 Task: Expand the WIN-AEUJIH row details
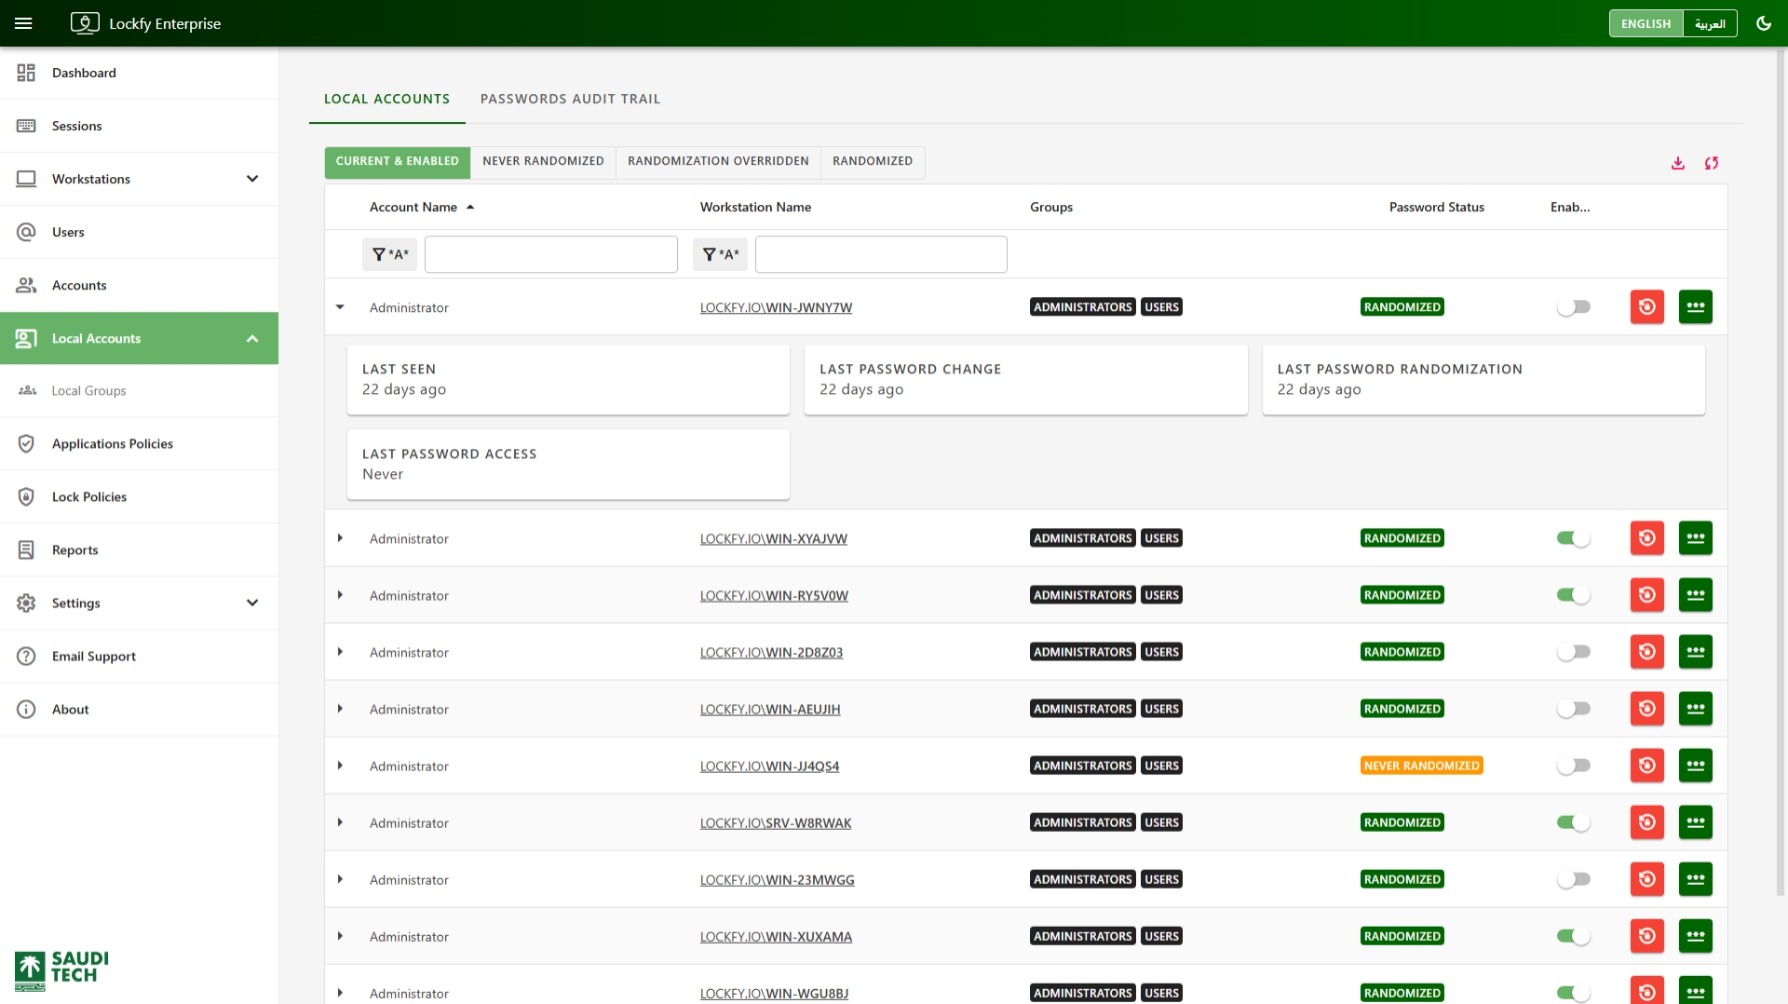340,709
